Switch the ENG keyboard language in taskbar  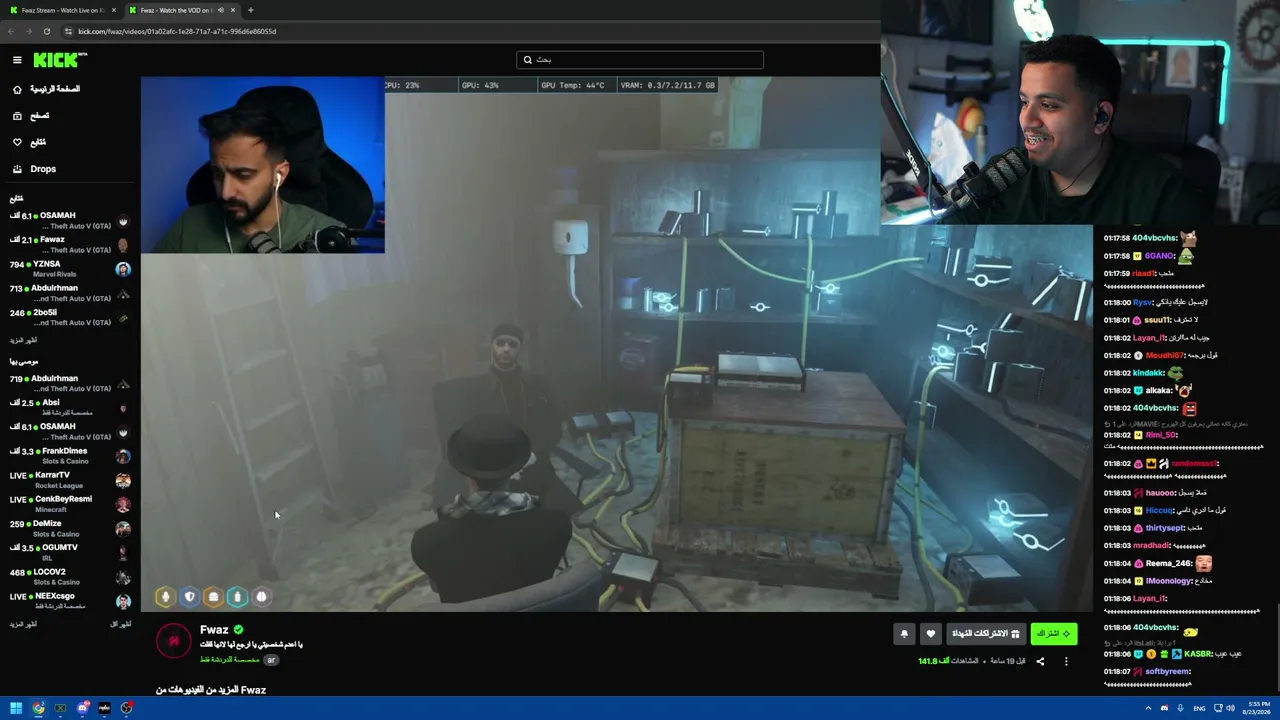coord(1199,708)
